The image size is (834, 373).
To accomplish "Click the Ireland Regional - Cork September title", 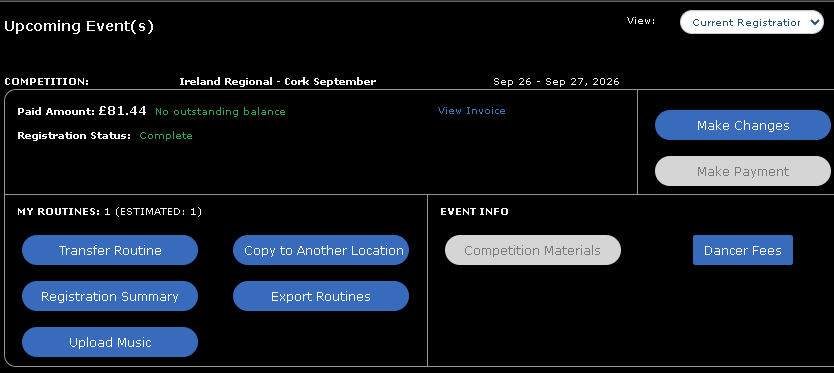I will point(278,81).
